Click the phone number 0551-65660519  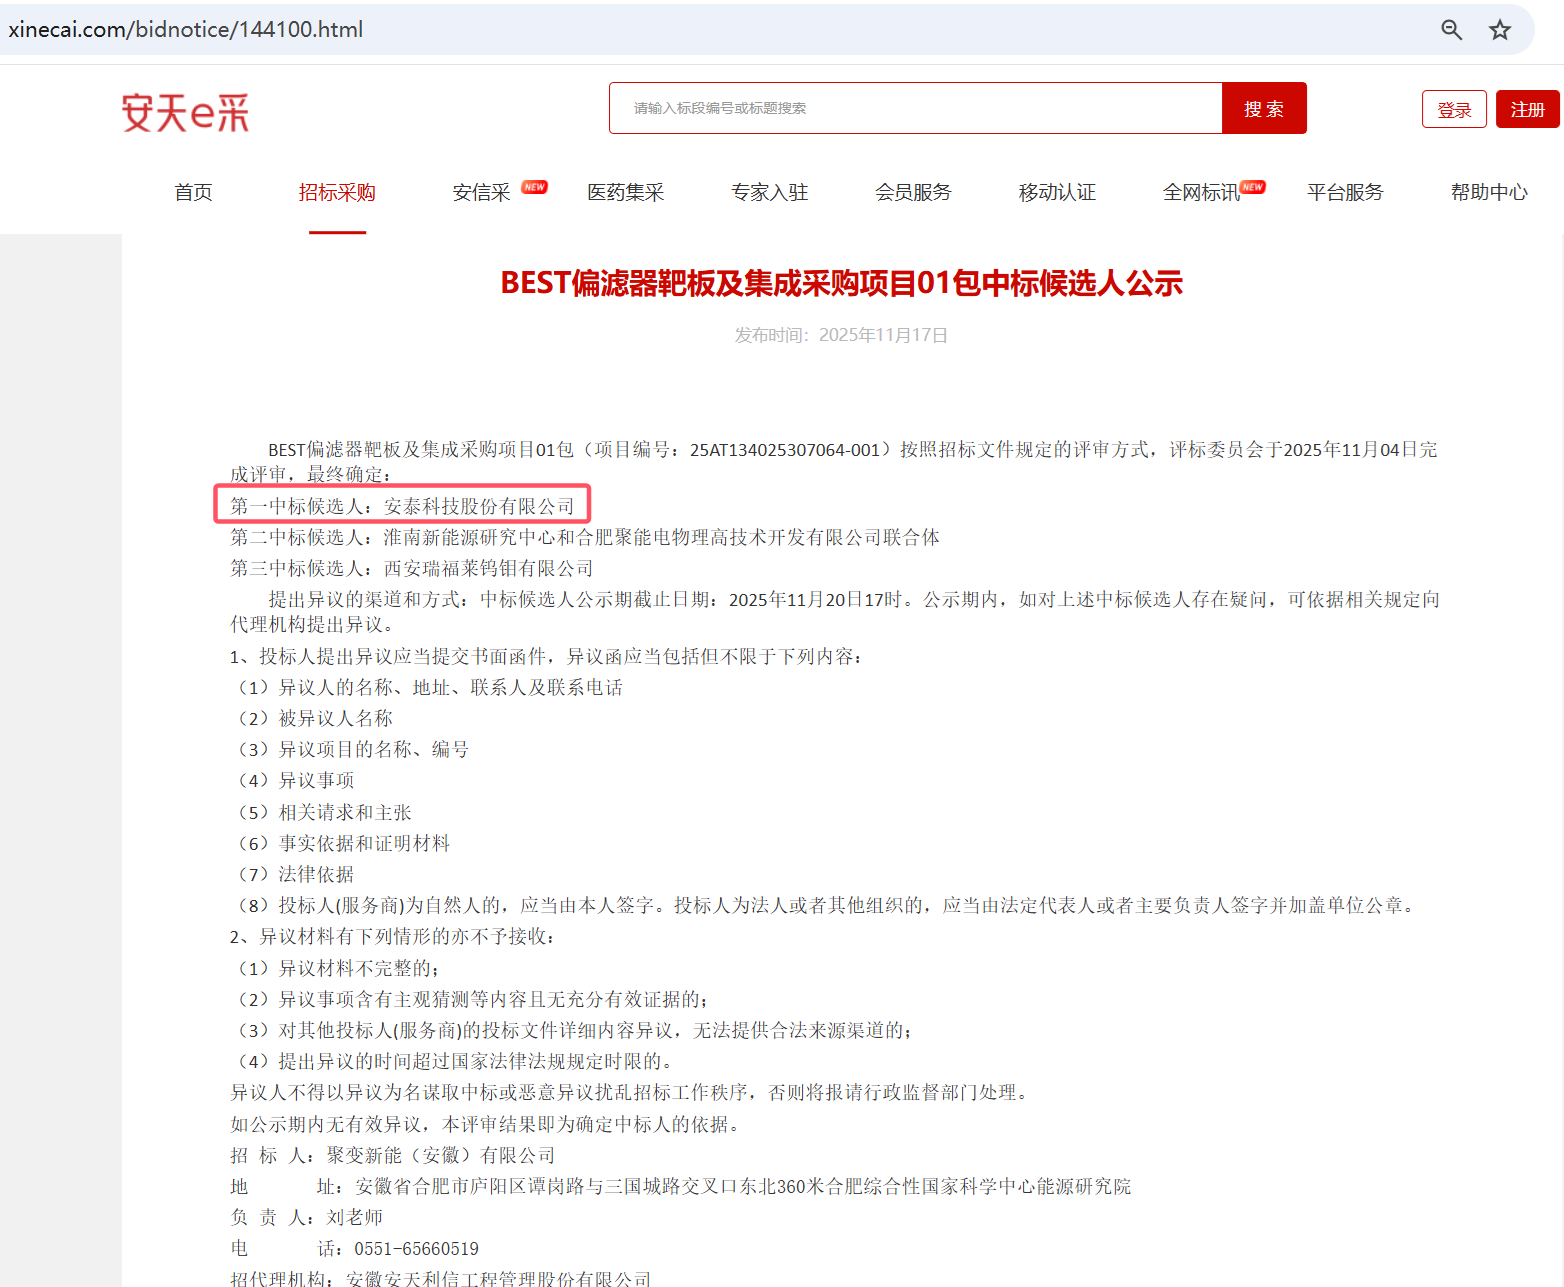(417, 1249)
